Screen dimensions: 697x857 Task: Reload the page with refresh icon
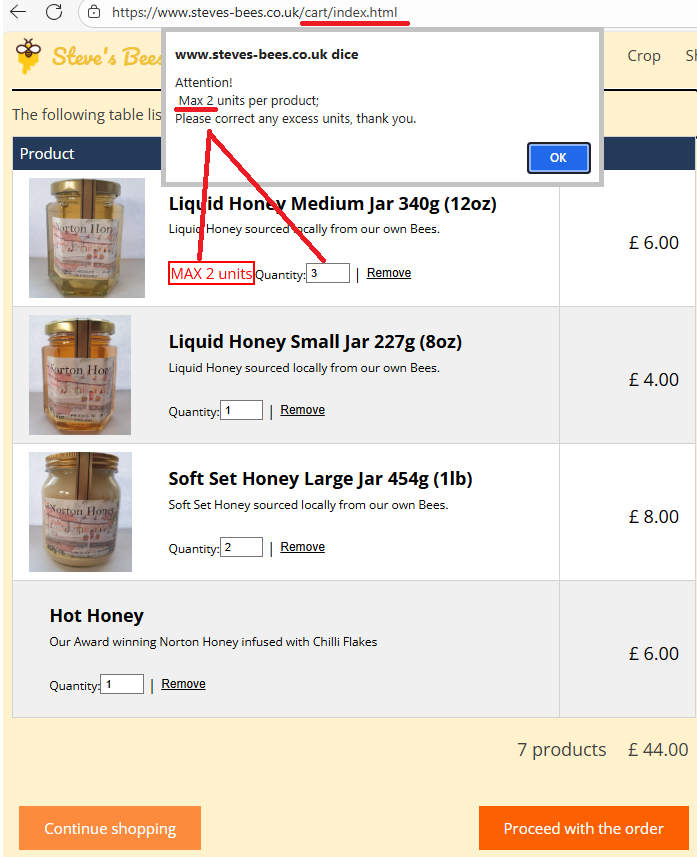point(54,11)
